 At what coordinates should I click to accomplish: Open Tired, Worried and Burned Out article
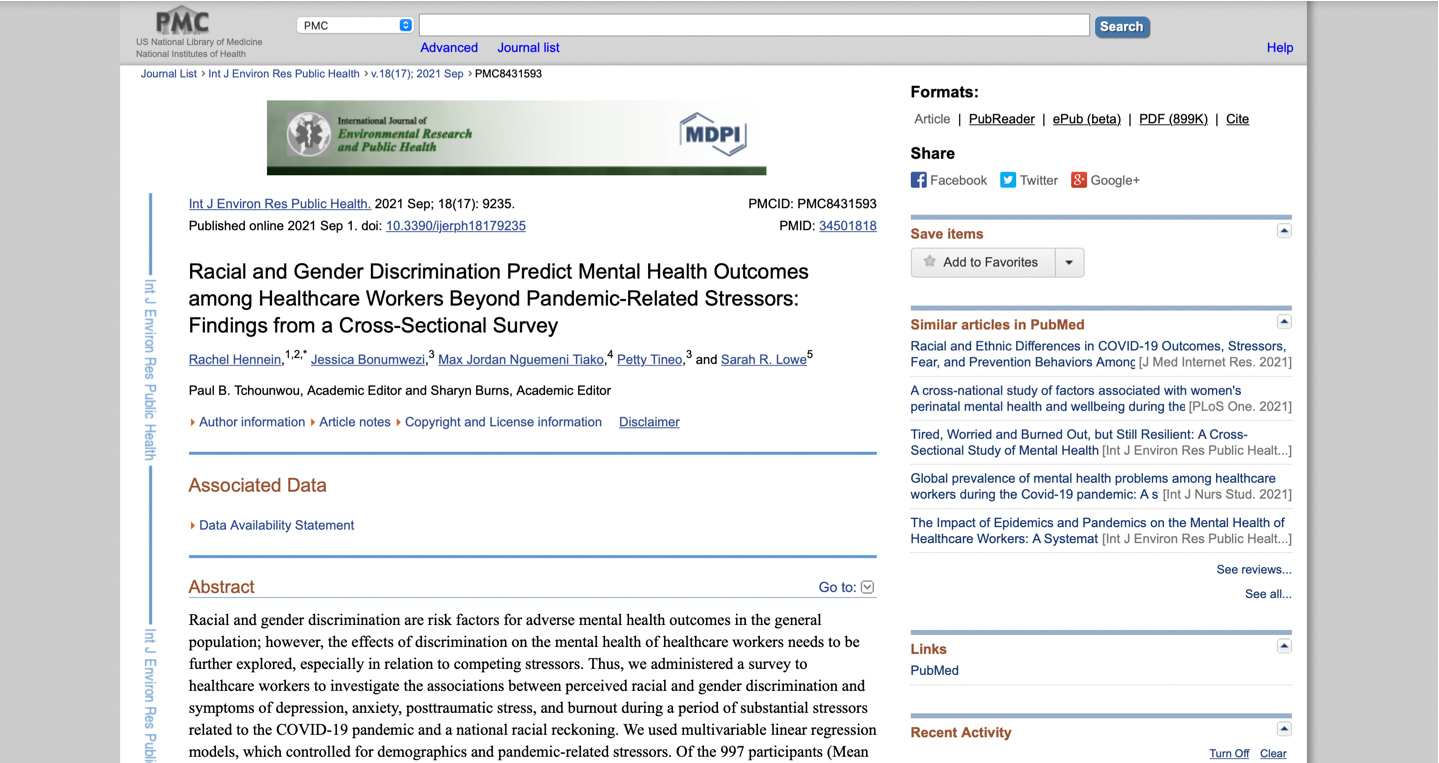(x=1079, y=442)
